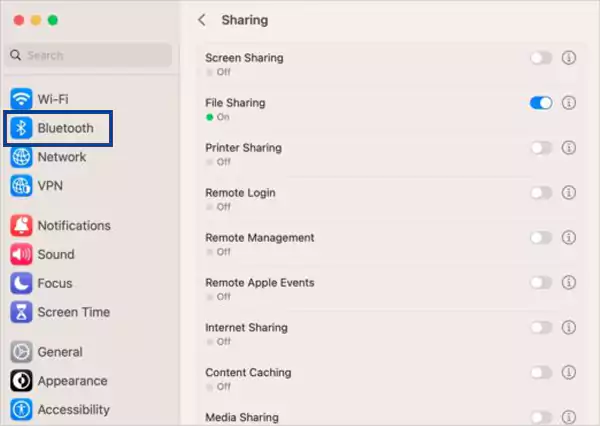Enable Screen Sharing toggle

541,58
